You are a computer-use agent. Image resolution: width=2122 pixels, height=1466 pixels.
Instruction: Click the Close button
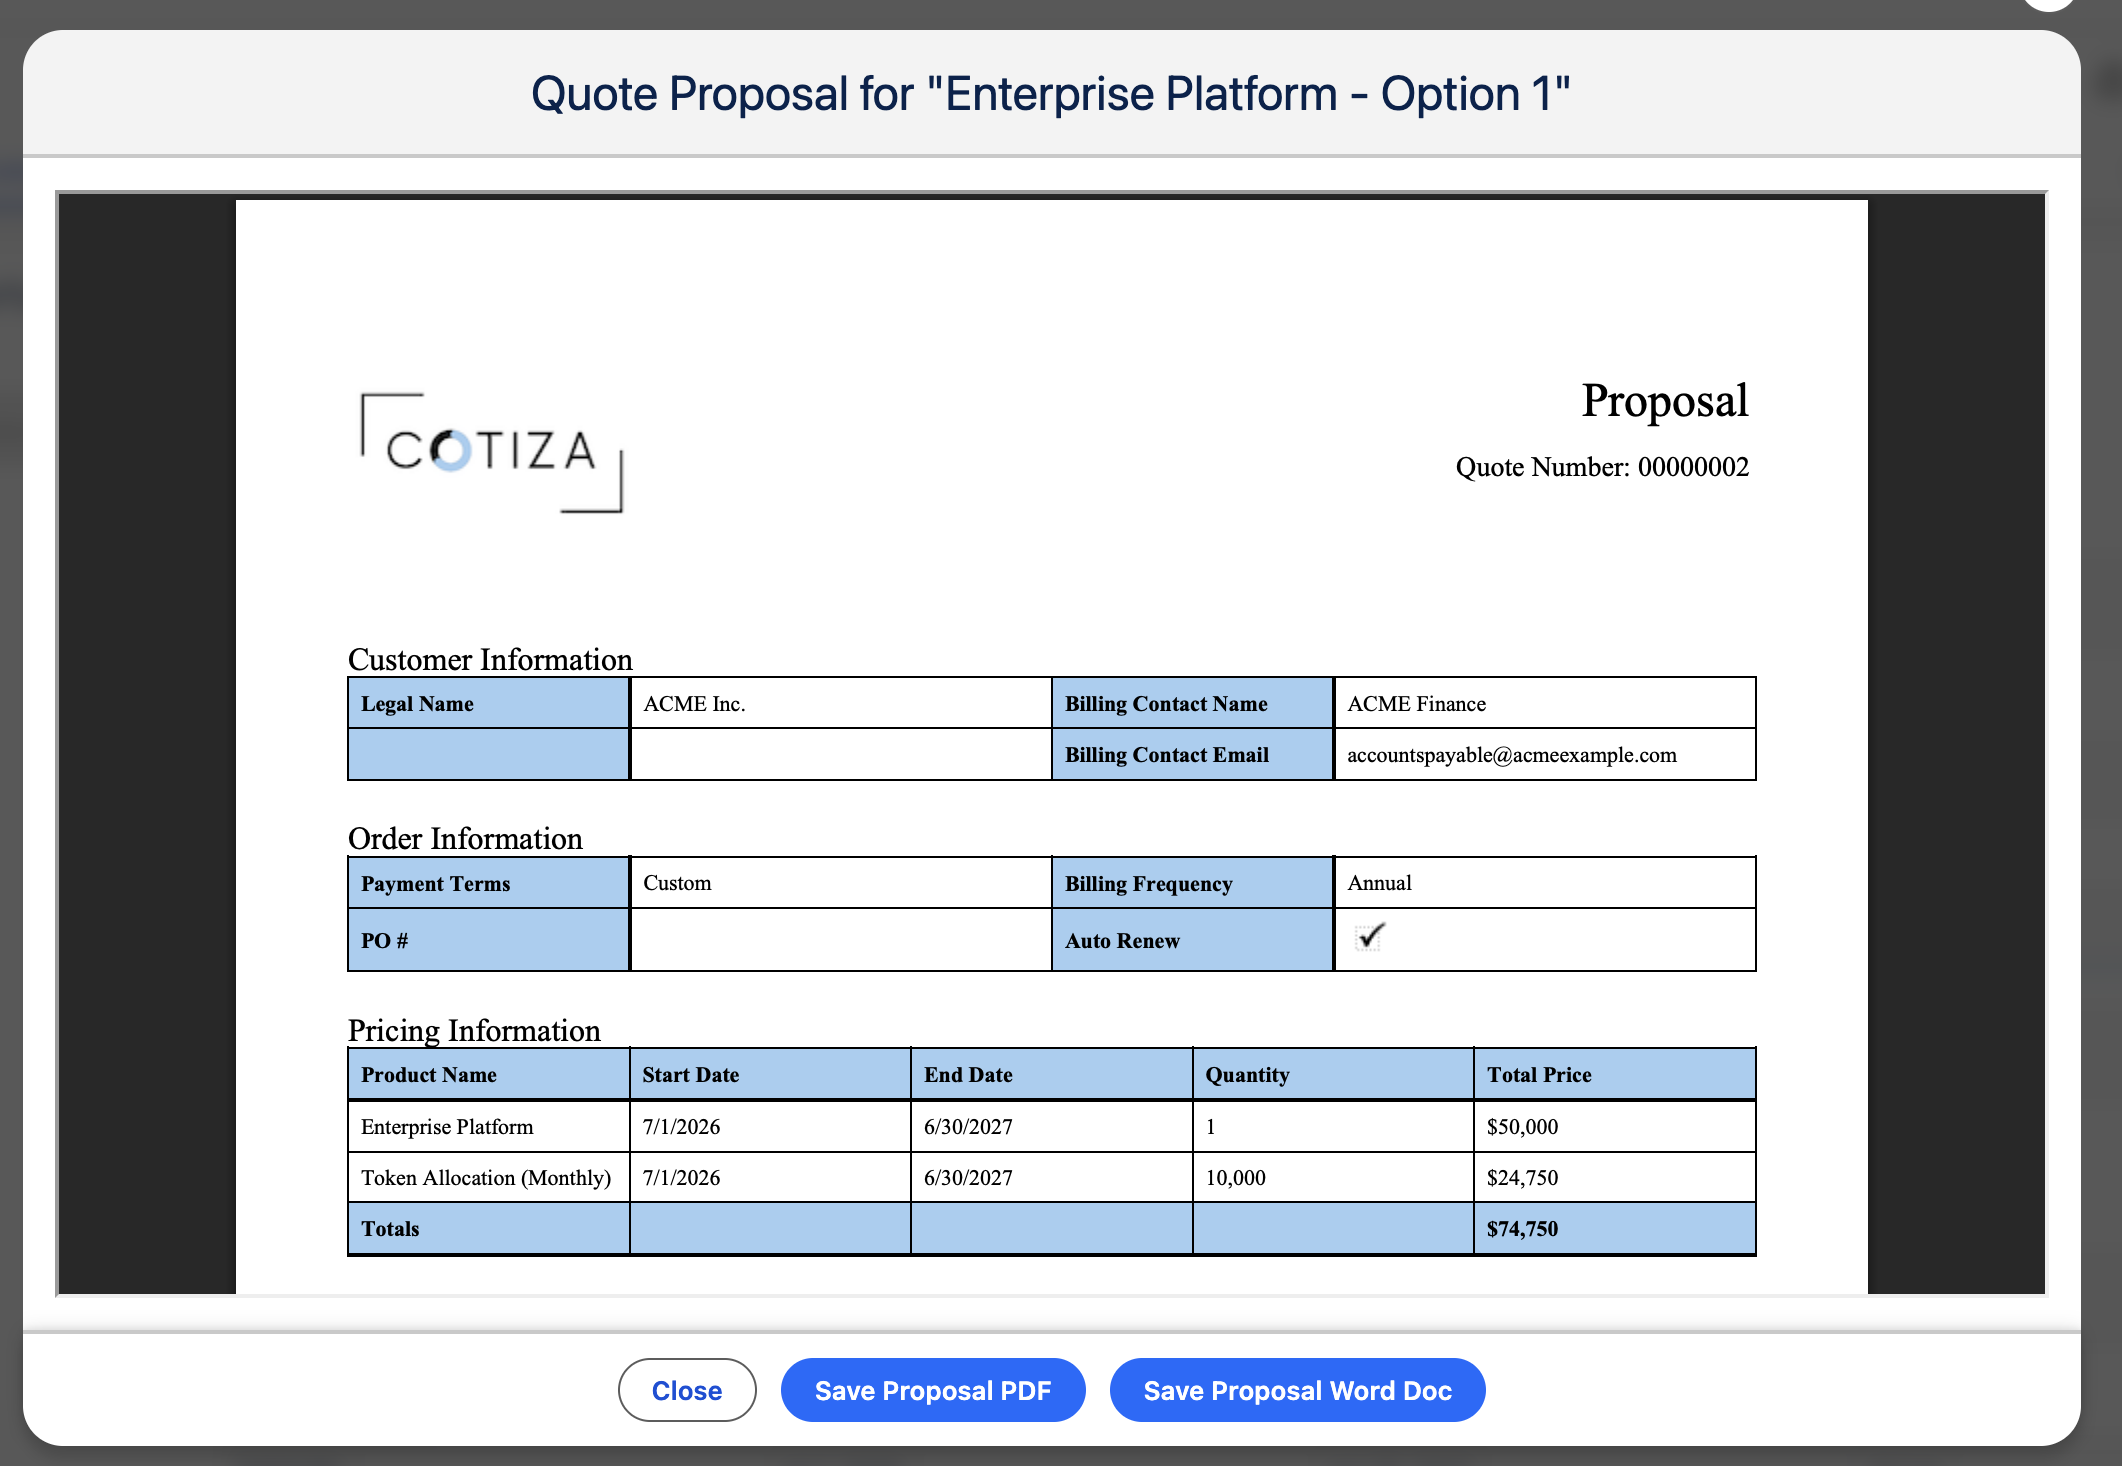point(687,1390)
